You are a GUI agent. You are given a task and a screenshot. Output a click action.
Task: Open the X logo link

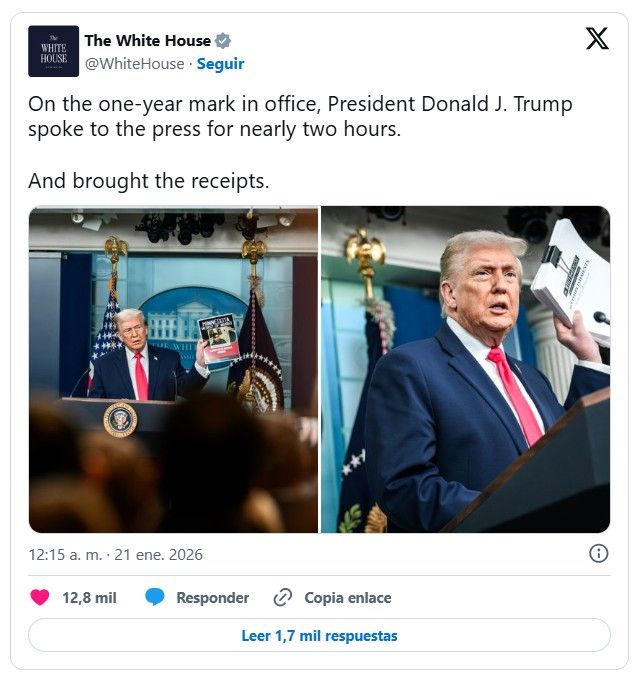[x=597, y=38]
